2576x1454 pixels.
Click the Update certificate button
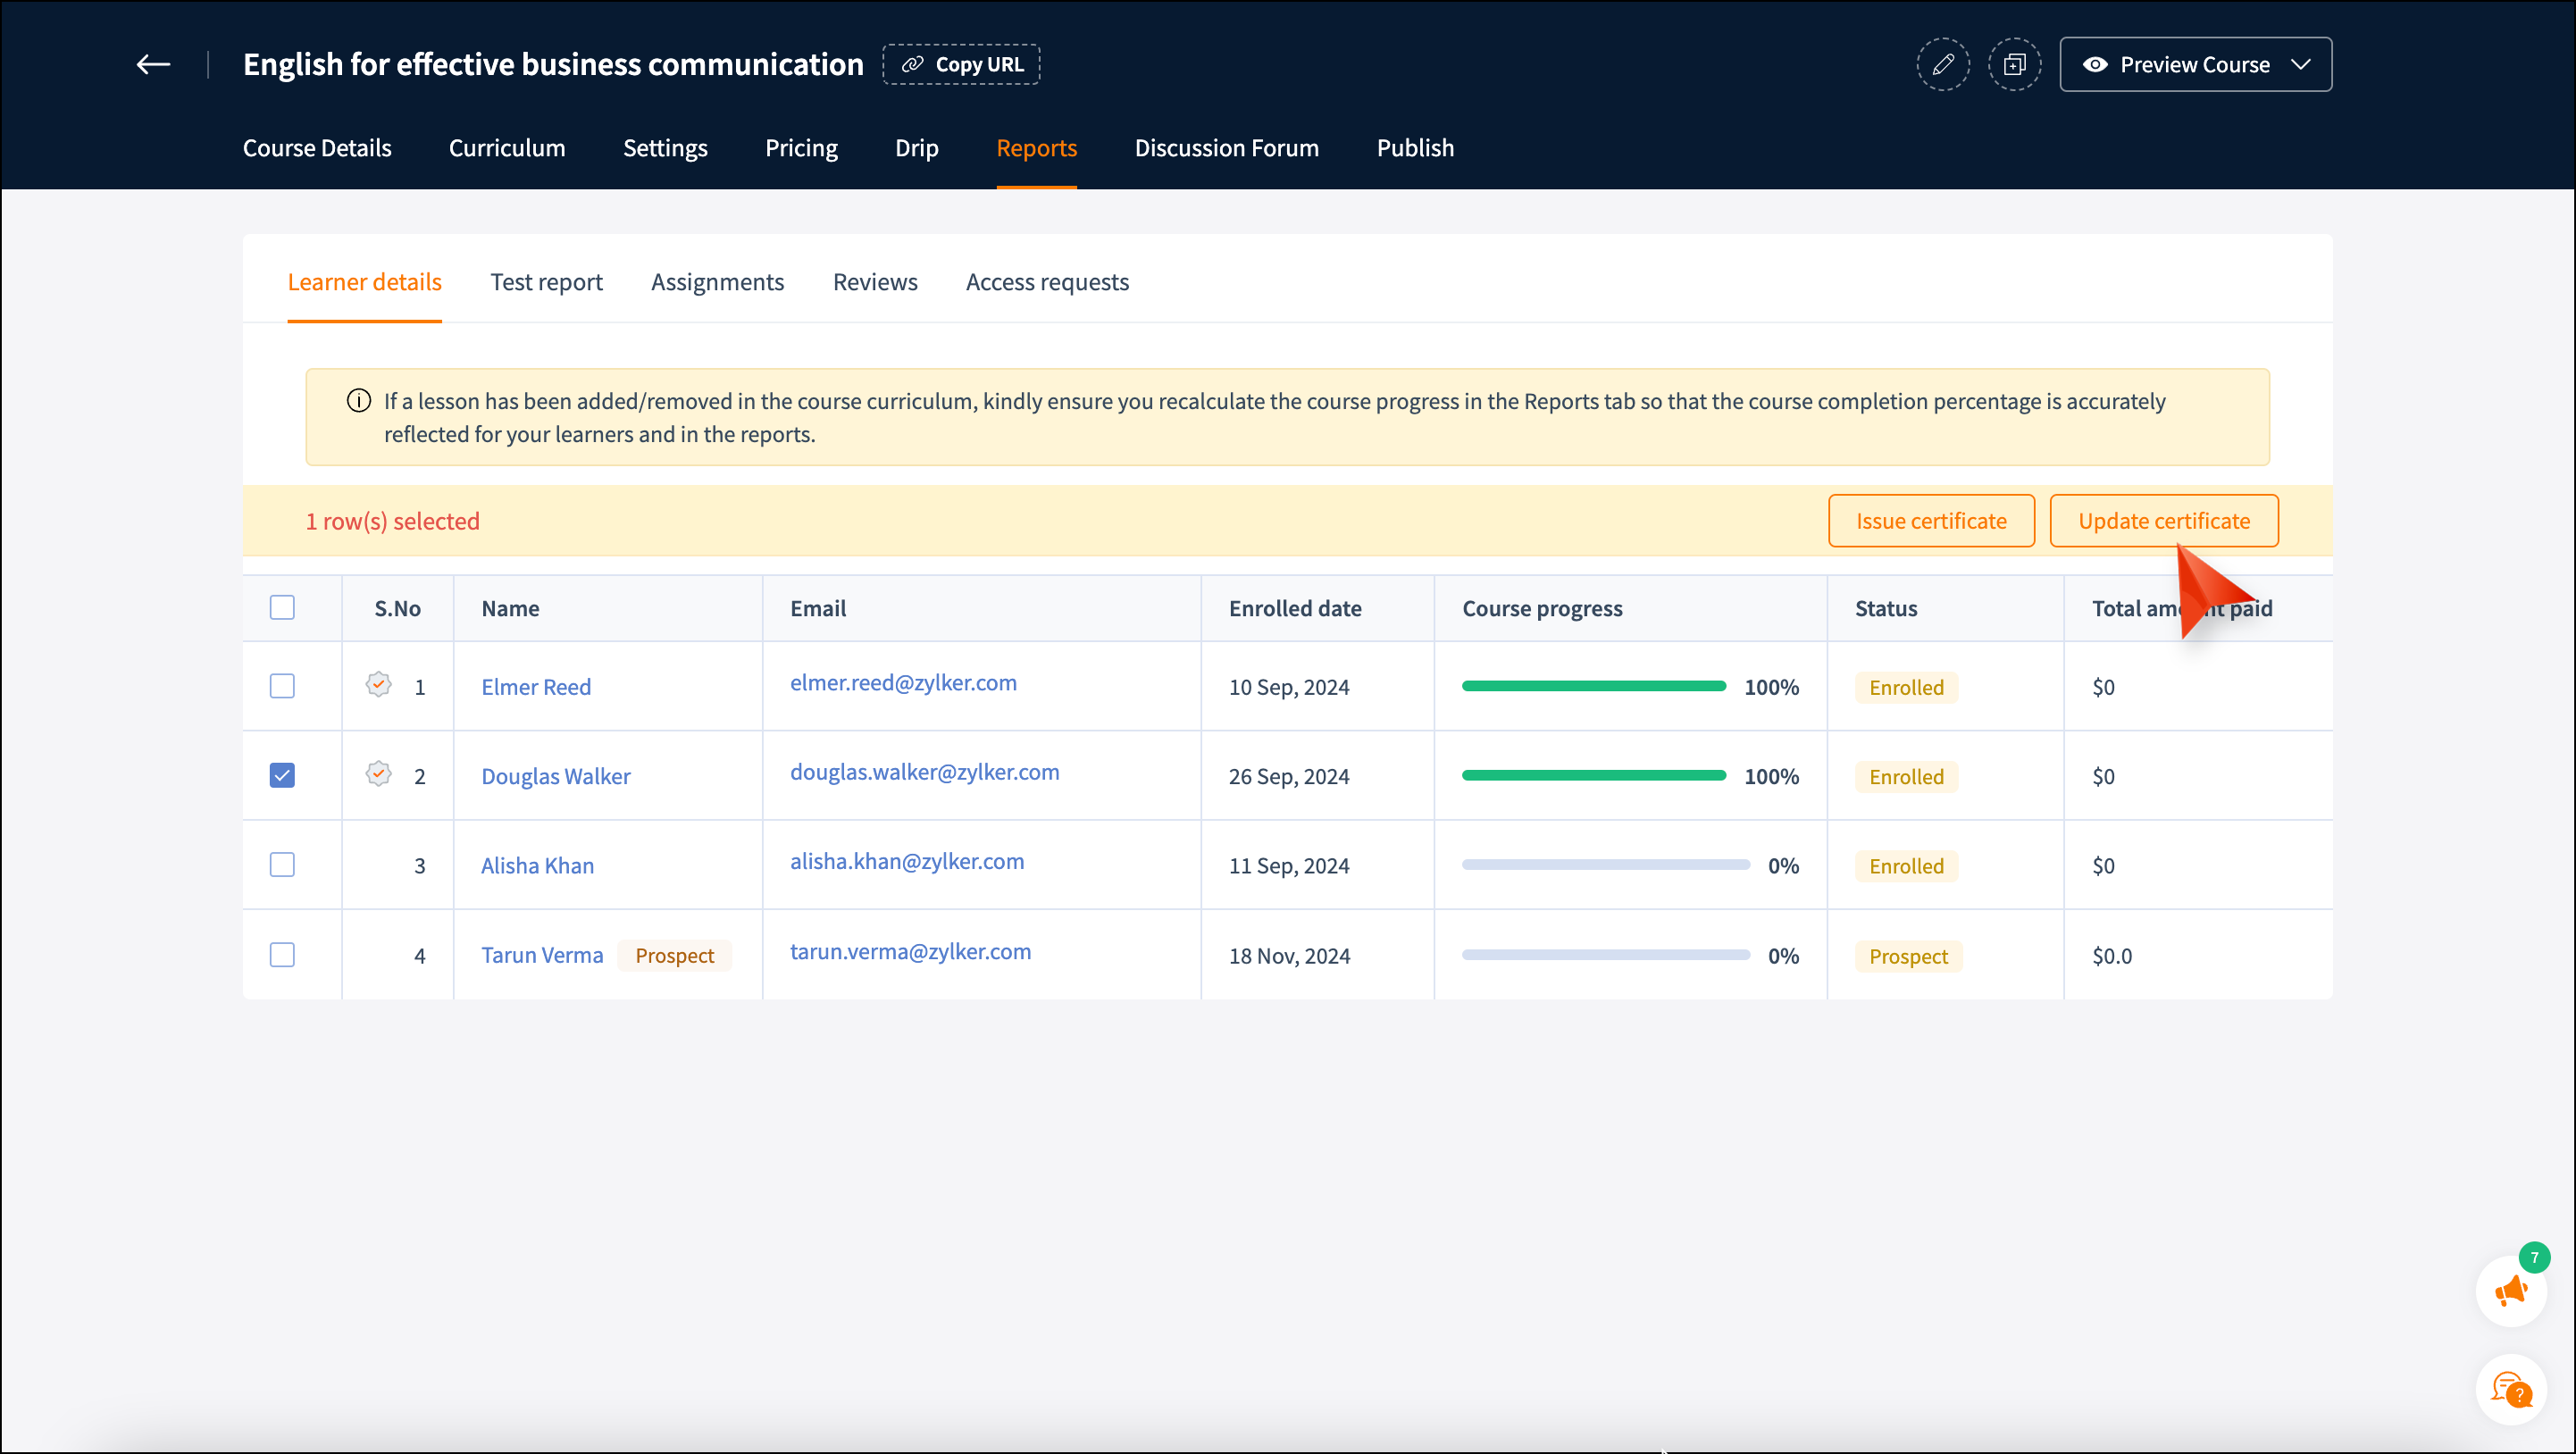(x=2163, y=521)
